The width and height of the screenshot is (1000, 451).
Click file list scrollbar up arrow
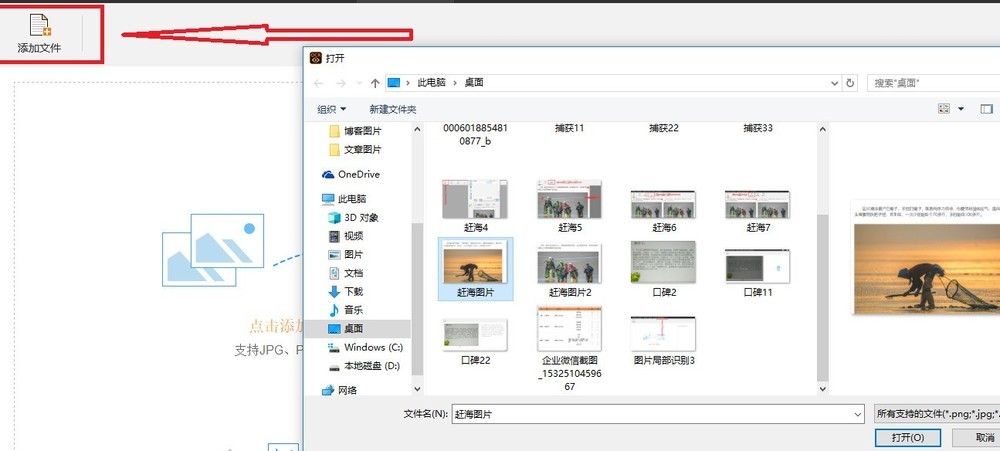pyautogui.click(x=823, y=128)
